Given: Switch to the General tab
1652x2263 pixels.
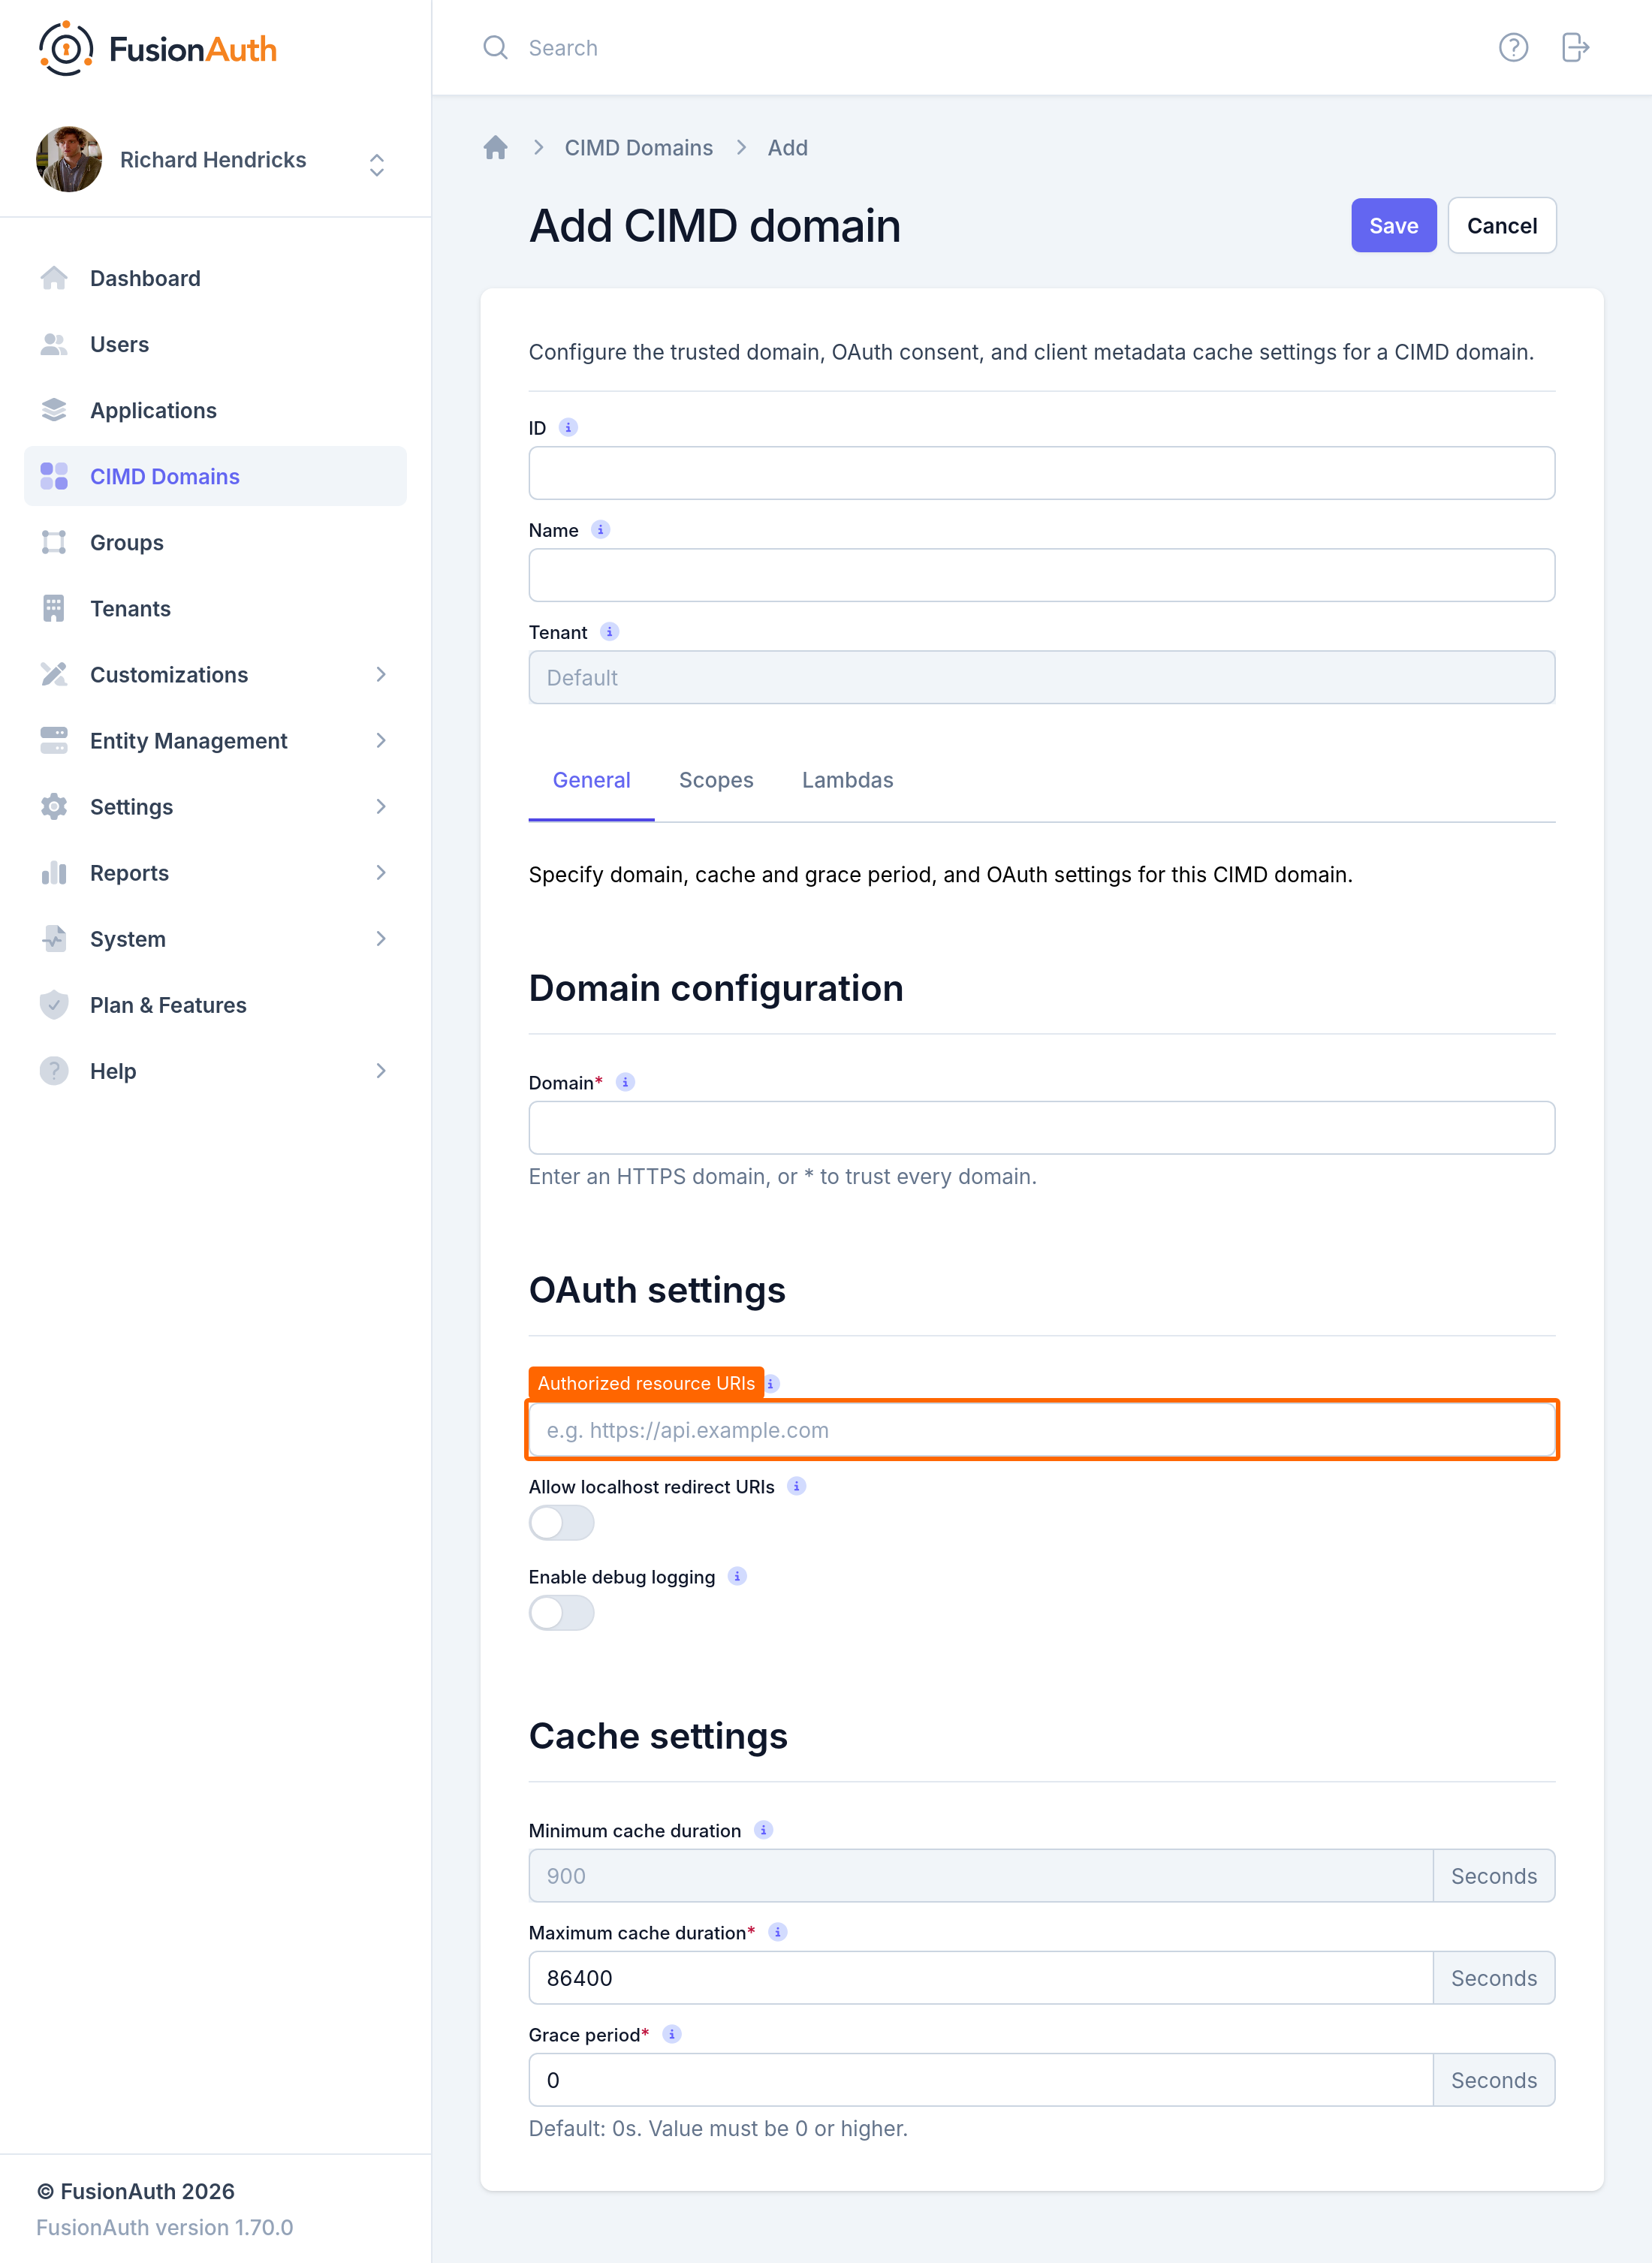Looking at the screenshot, I should (591, 780).
